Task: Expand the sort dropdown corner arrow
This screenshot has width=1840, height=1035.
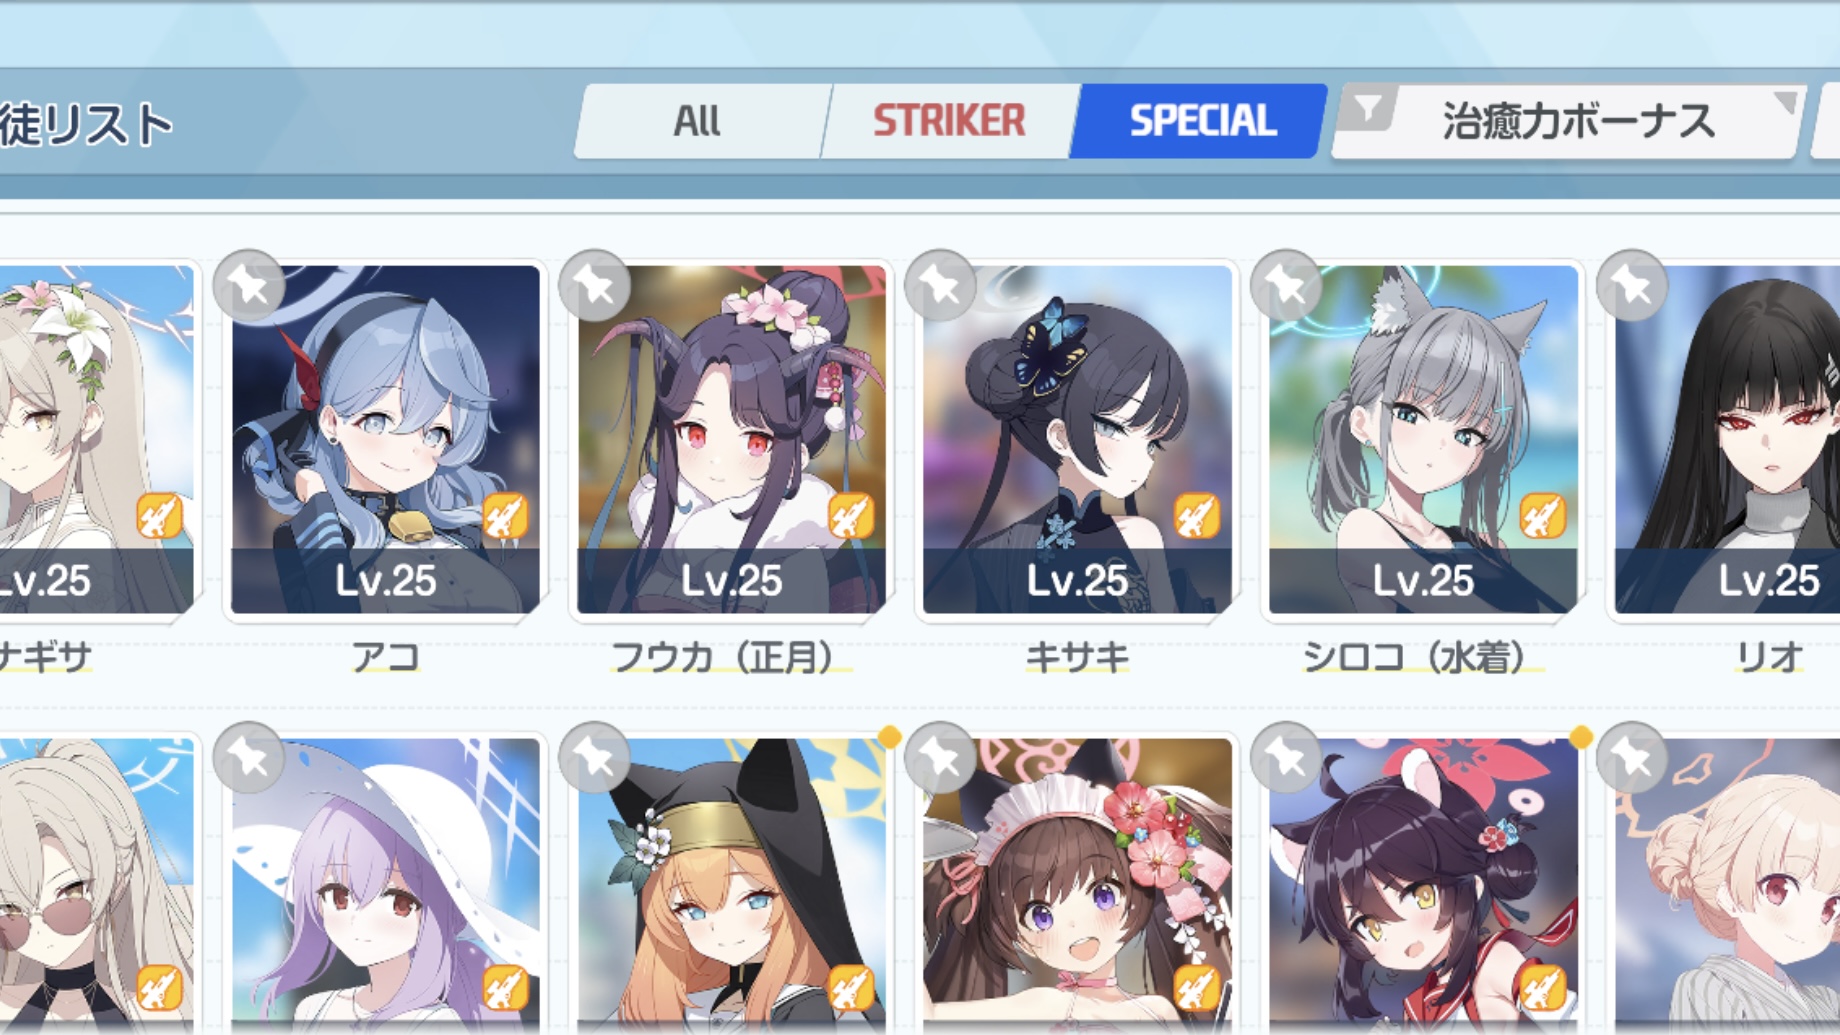Action: 1785,102
